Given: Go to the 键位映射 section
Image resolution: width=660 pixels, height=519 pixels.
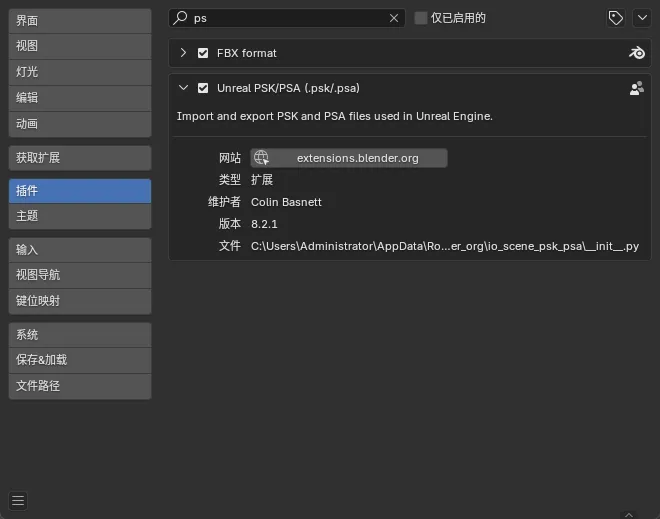Looking at the screenshot, I should [x=80, y=301].
